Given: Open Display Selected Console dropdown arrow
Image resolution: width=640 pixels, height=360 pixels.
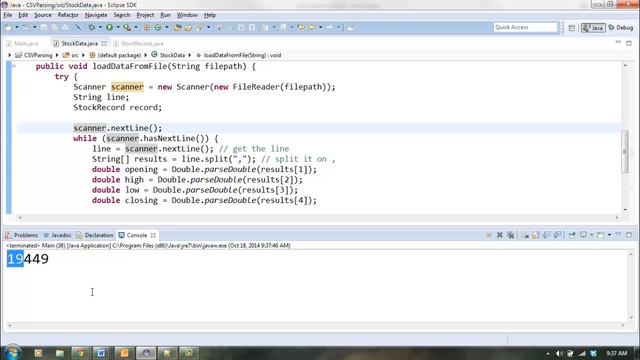Looking at the screenshot, I should click(591, 235).
